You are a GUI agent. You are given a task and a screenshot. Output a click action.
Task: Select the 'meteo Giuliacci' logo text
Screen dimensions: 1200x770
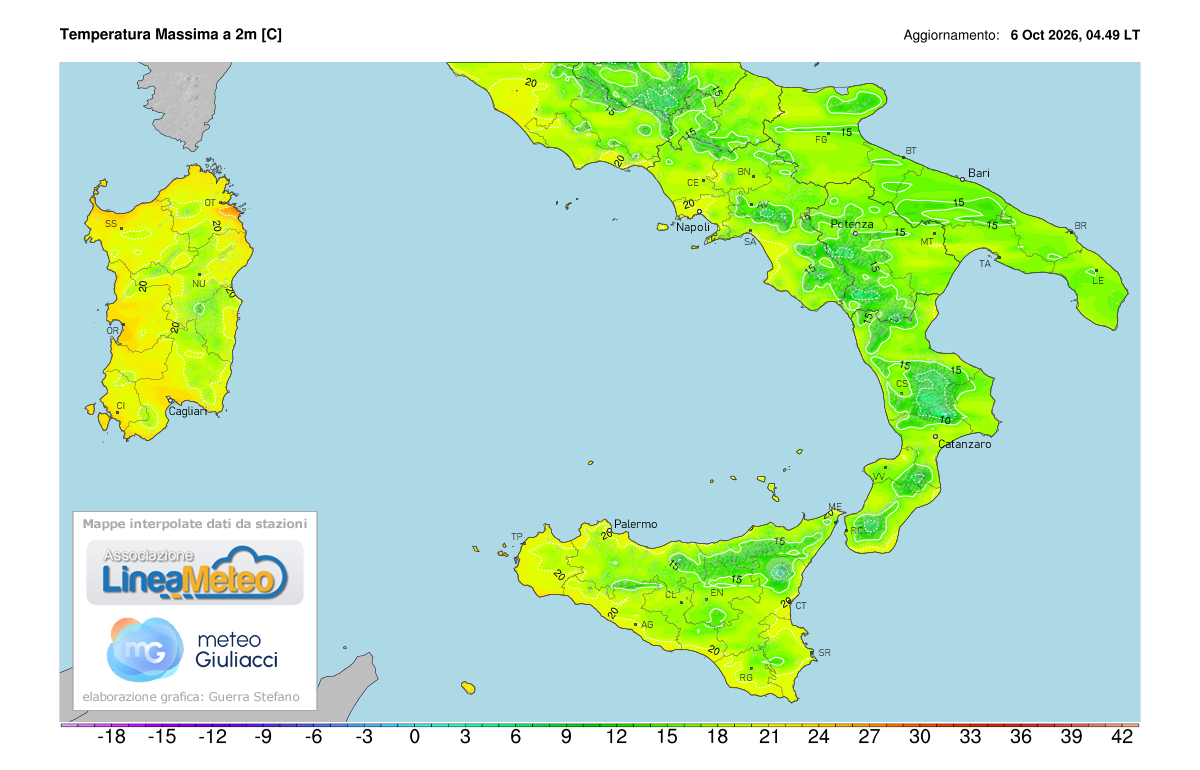tap(238, 650)
